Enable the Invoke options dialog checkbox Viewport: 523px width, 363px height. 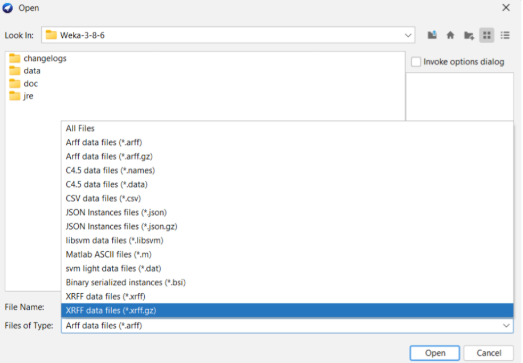click(416, 62)
